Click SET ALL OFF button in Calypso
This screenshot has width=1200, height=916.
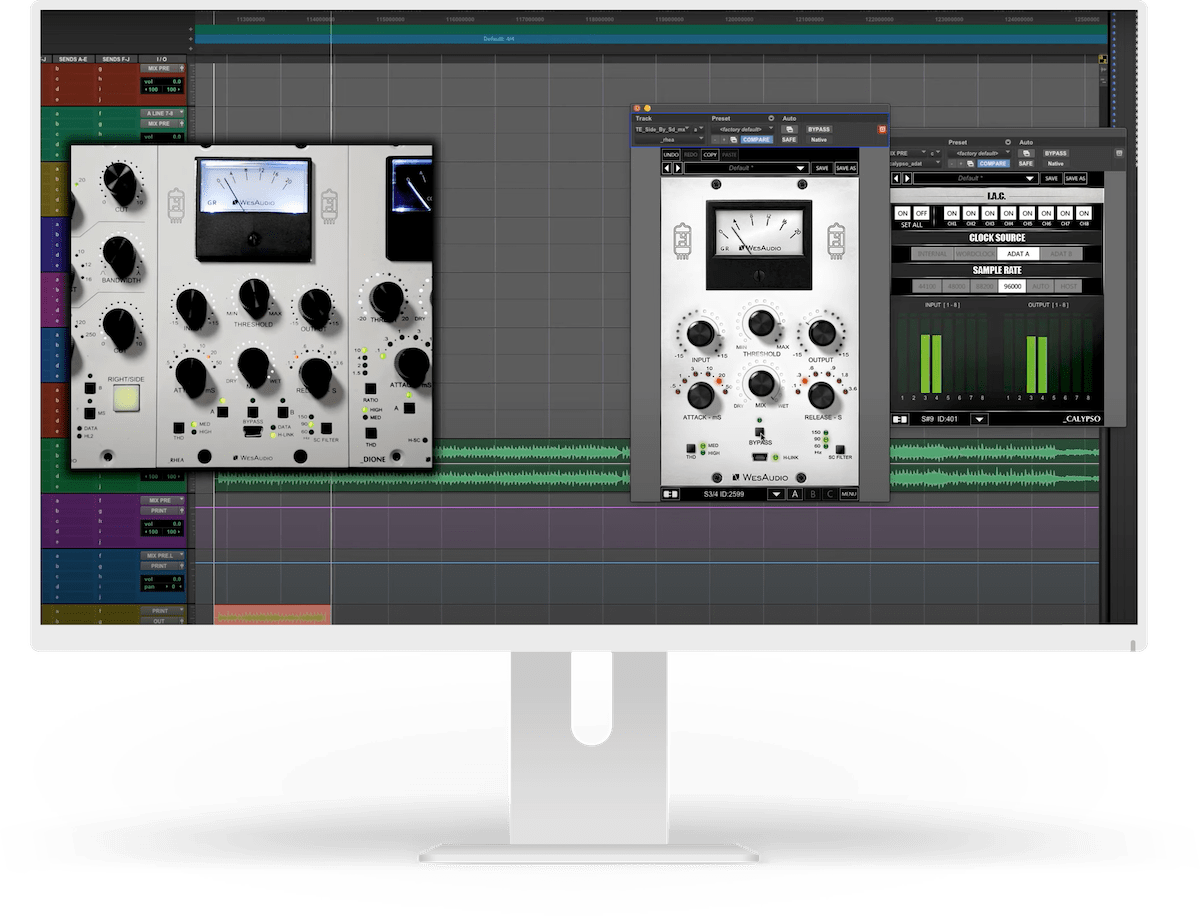(921, 213)
